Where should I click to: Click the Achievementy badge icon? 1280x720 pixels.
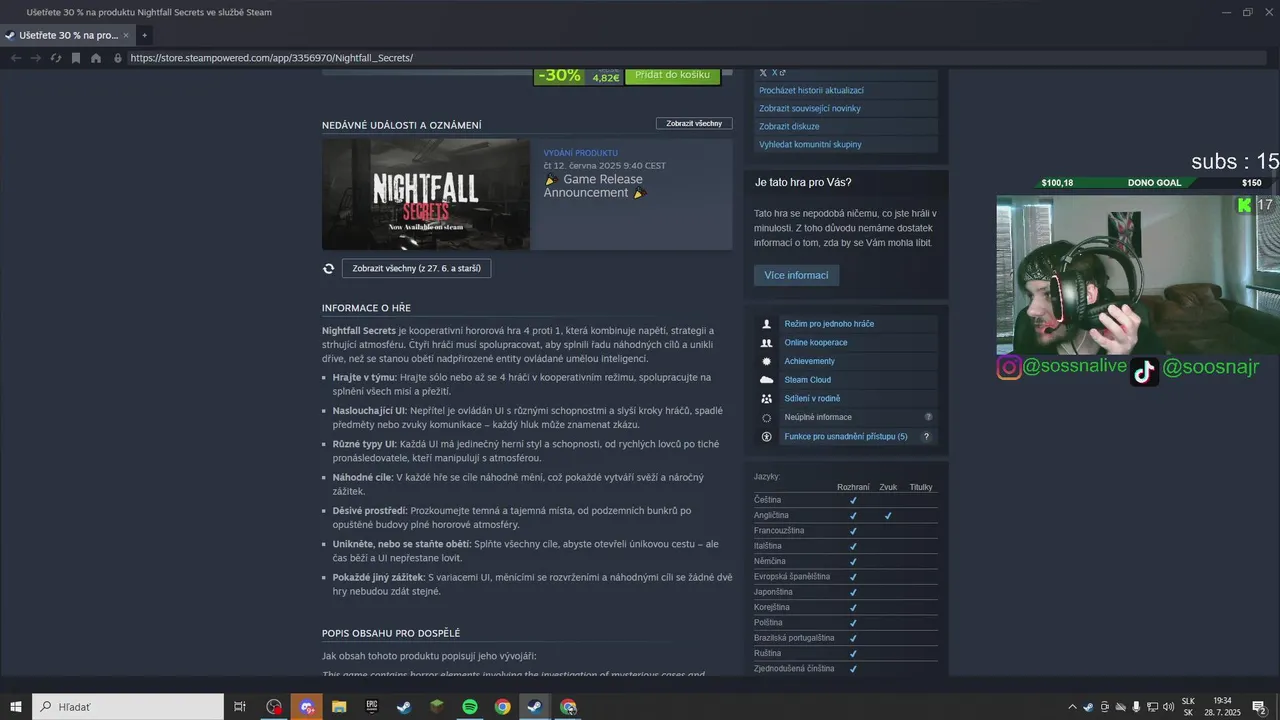click(x=766, y=361)
